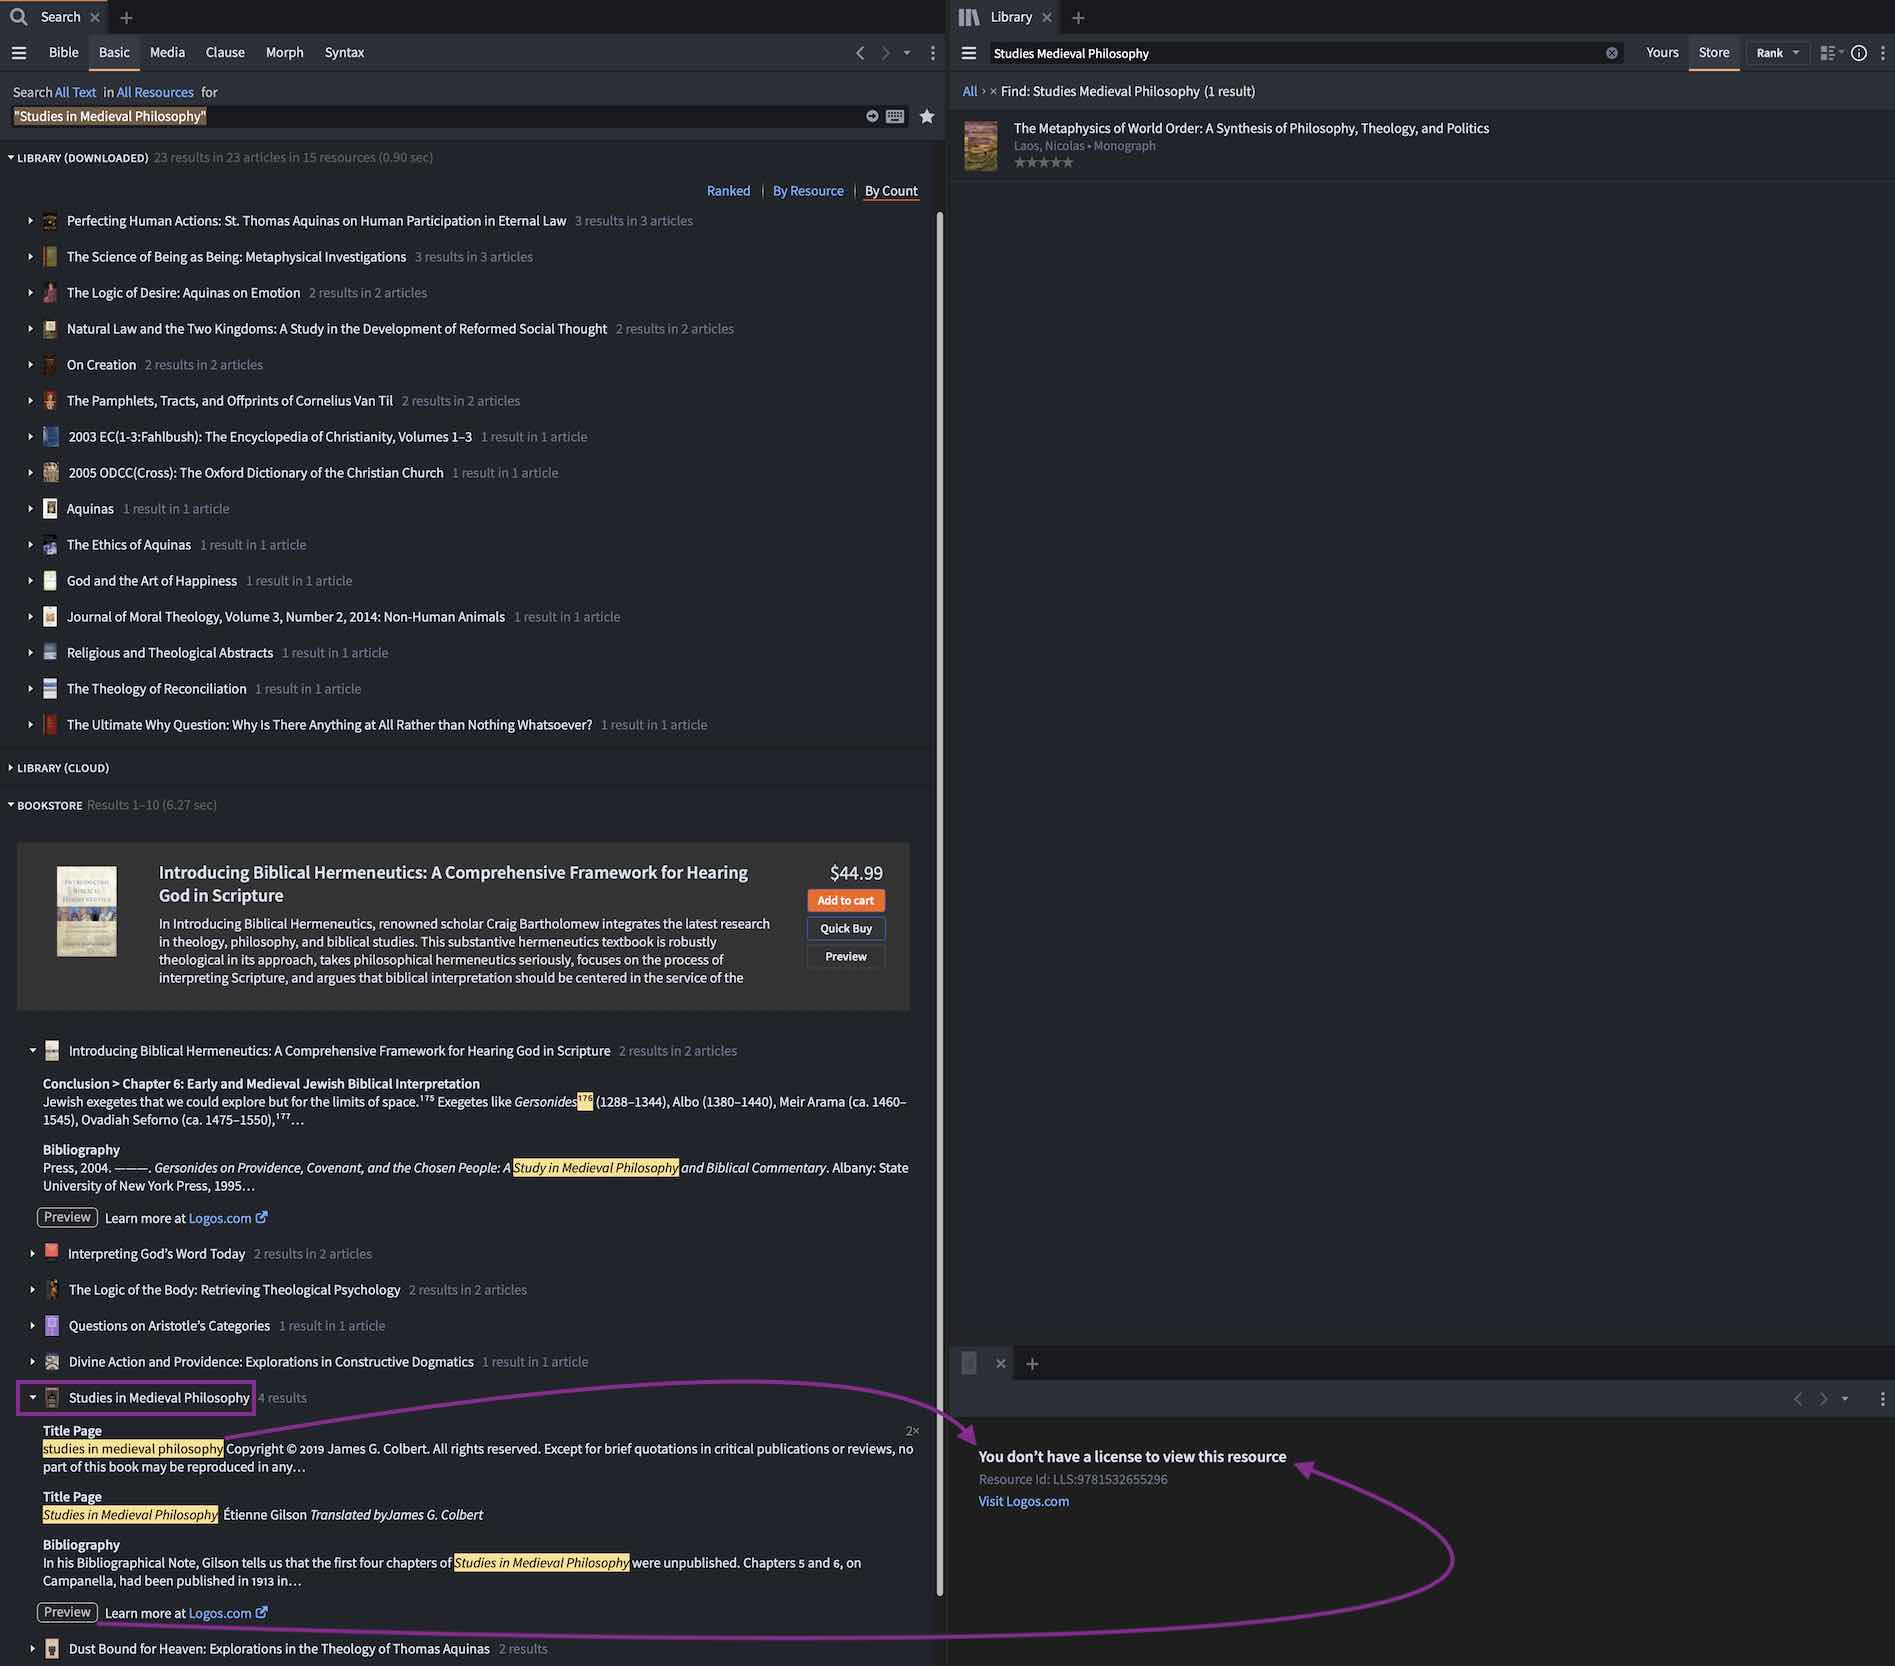Star this search as a favorite

coord(927,116)
